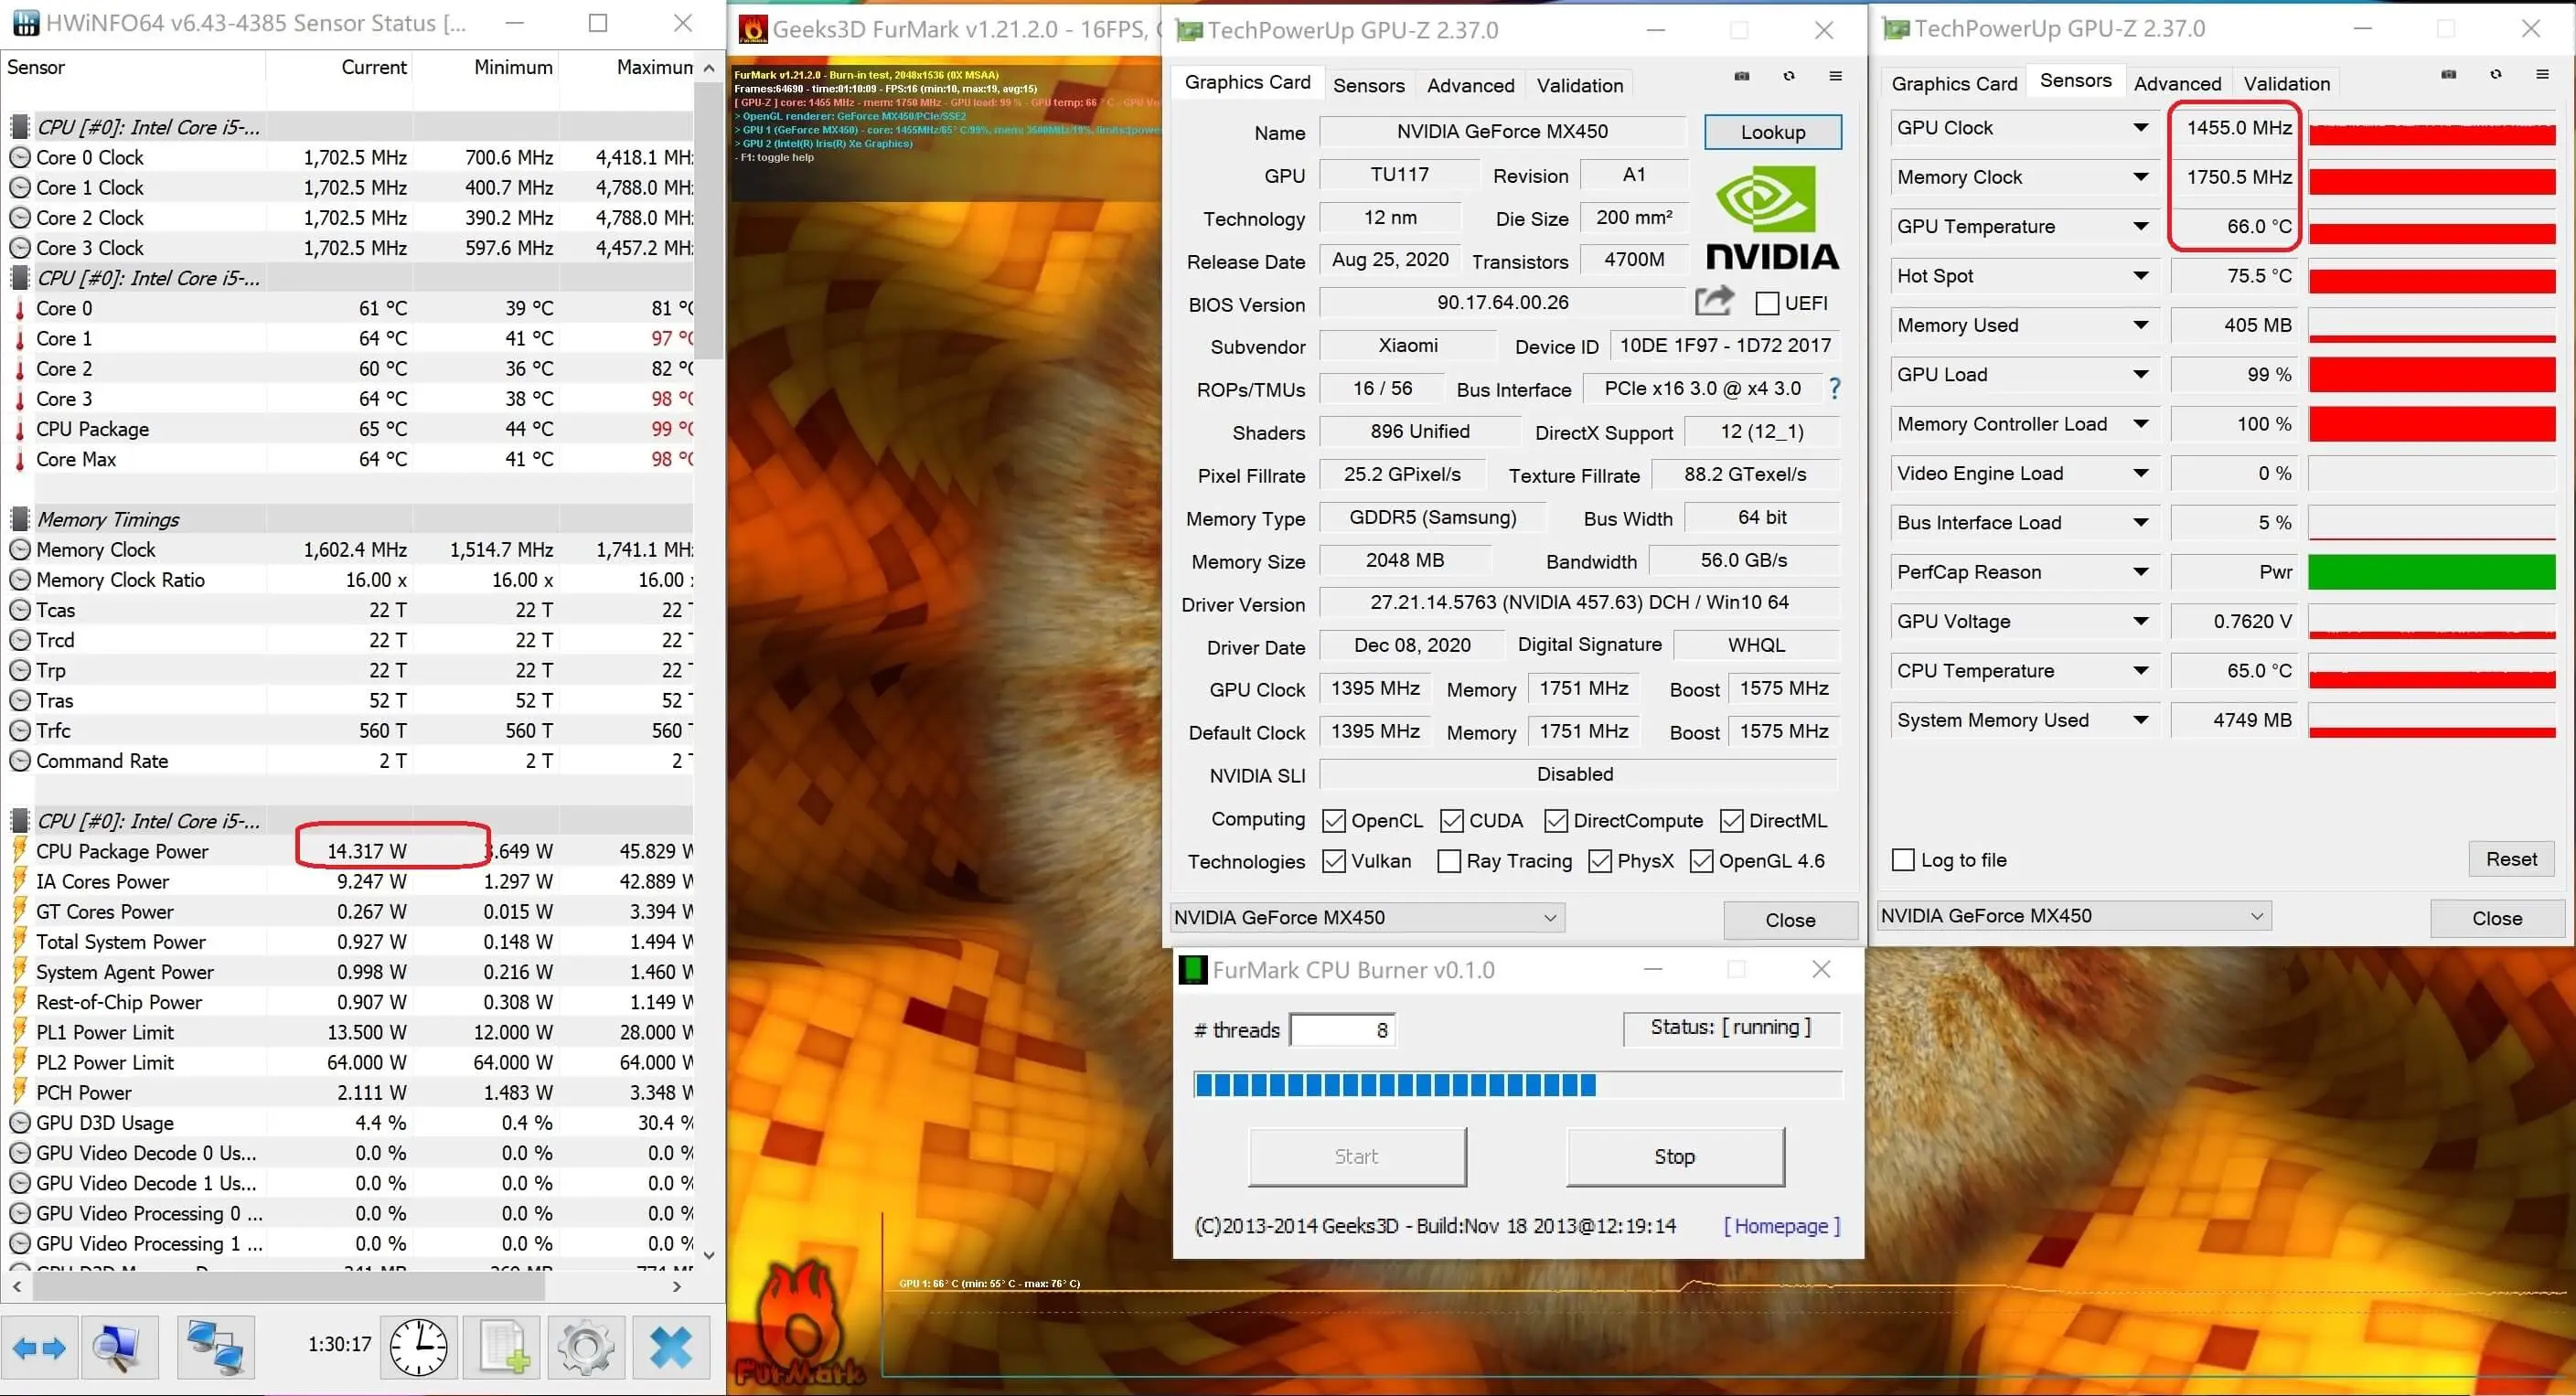Open GPU Voltage sensor dropdown arrow

[x=2140, y=622]
